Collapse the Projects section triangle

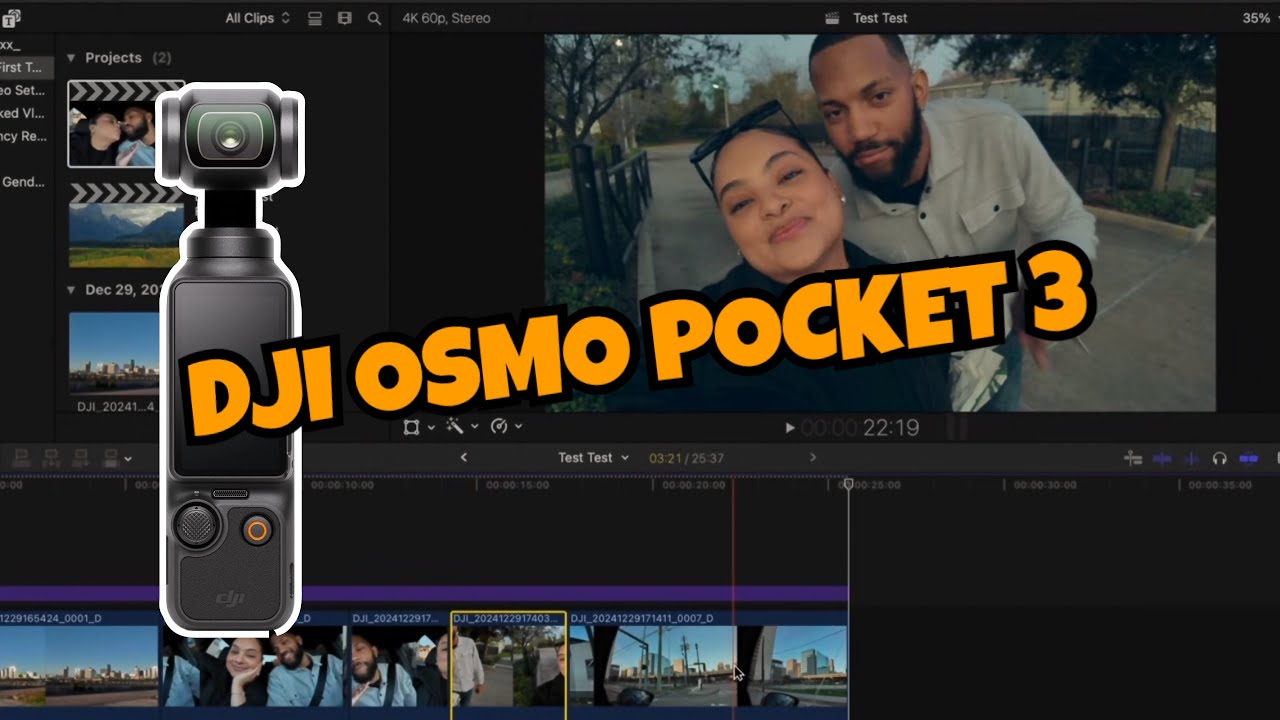click(x=71, y=58)
